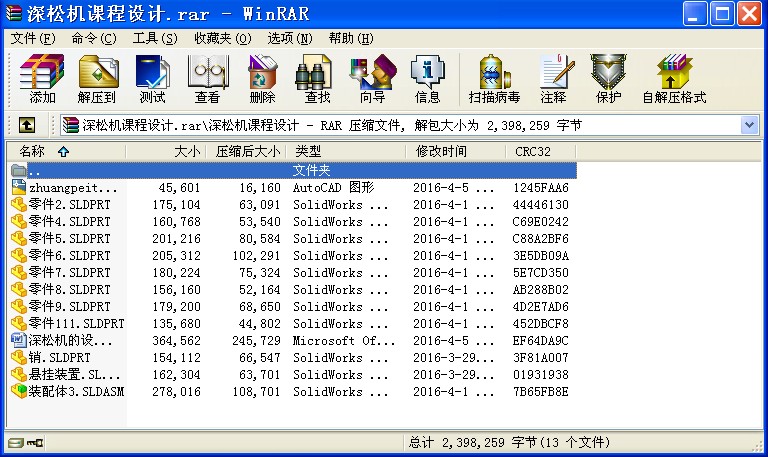
Task: Go up one folder level
Action: pyautogui.click(x=27, y=125)
